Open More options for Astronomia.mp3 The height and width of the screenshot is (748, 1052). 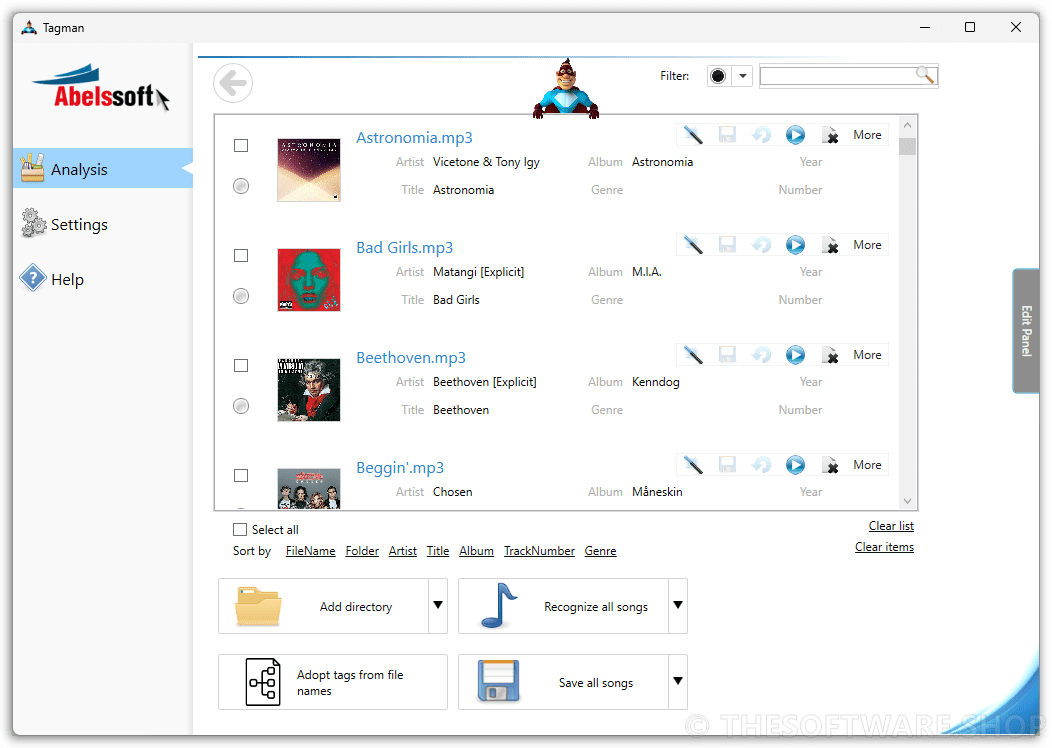[x=867, y=135]
